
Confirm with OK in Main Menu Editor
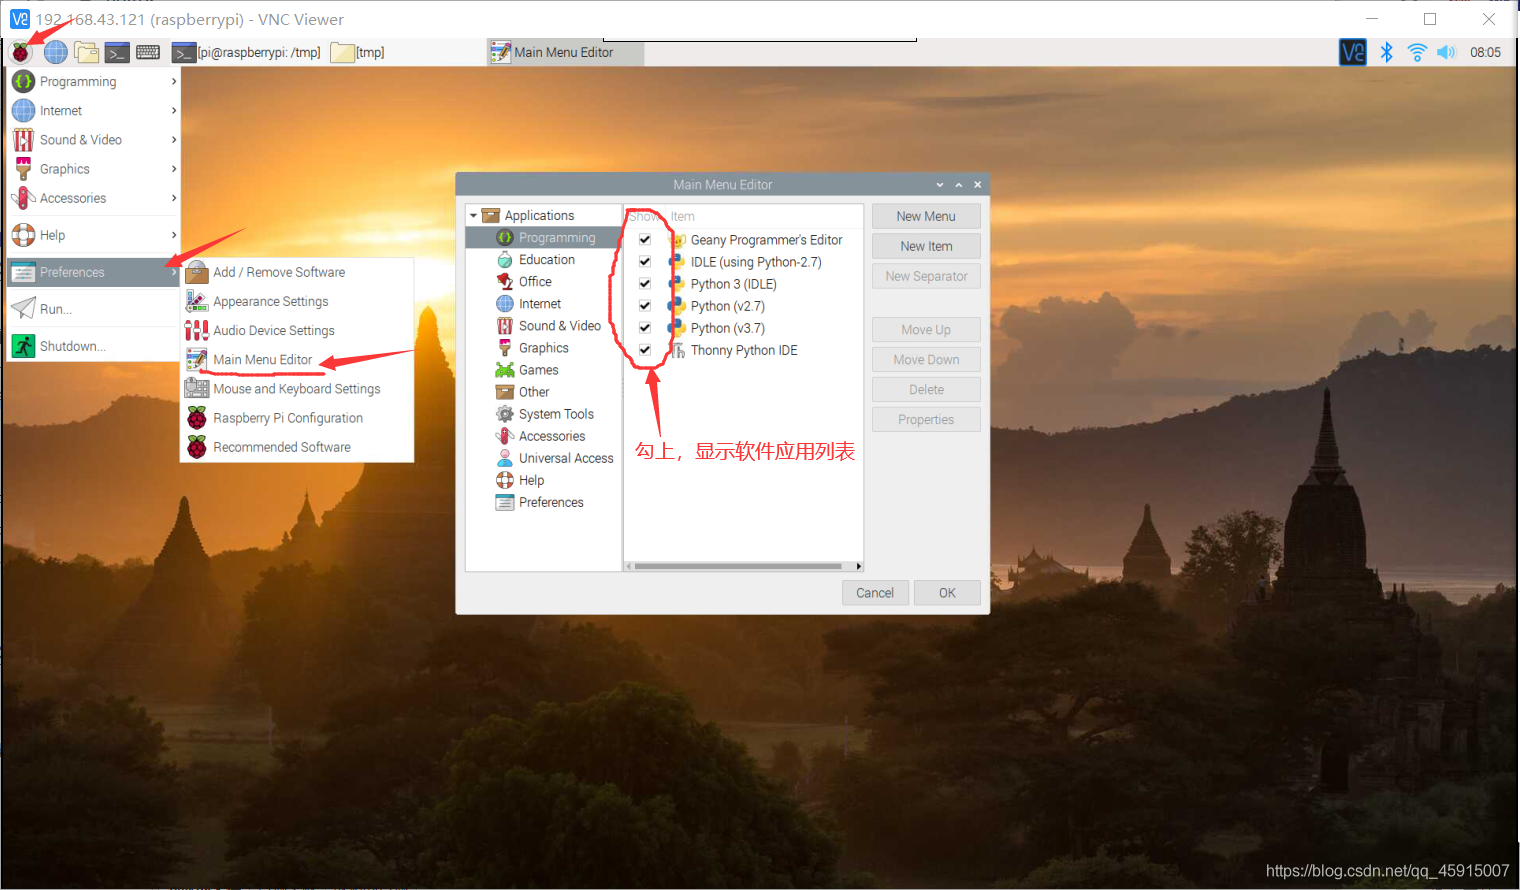coord(947,593)
